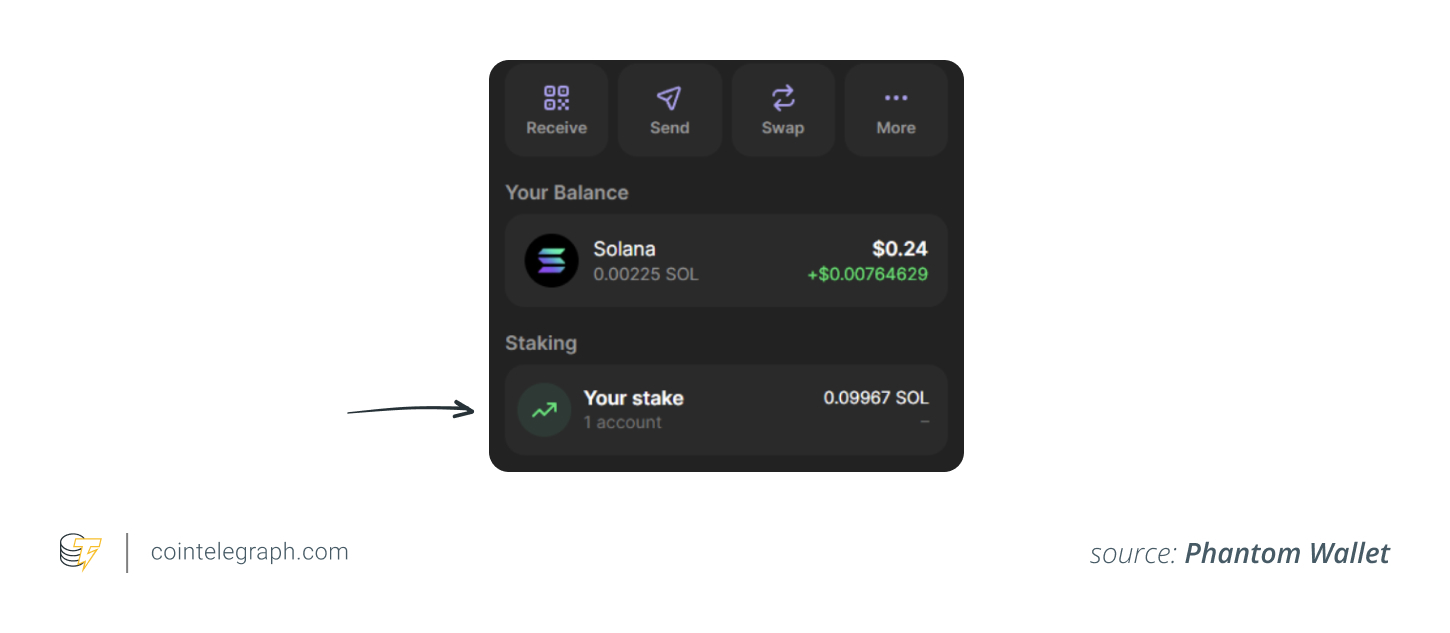Image resolution: width=1450 pixels, height=633 pixels.
Task: Open Swap using the arrows icon
Action: click(x=783, y=97)
